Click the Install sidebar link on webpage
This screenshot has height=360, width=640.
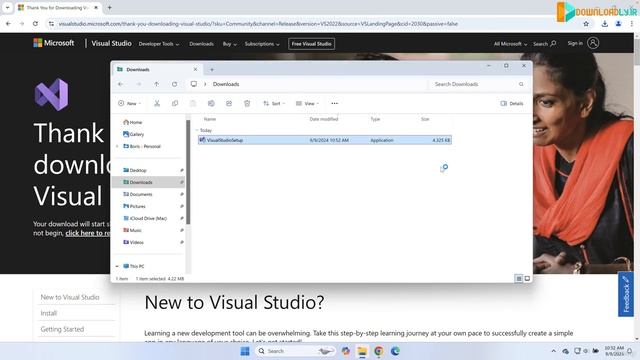[49, 313]
